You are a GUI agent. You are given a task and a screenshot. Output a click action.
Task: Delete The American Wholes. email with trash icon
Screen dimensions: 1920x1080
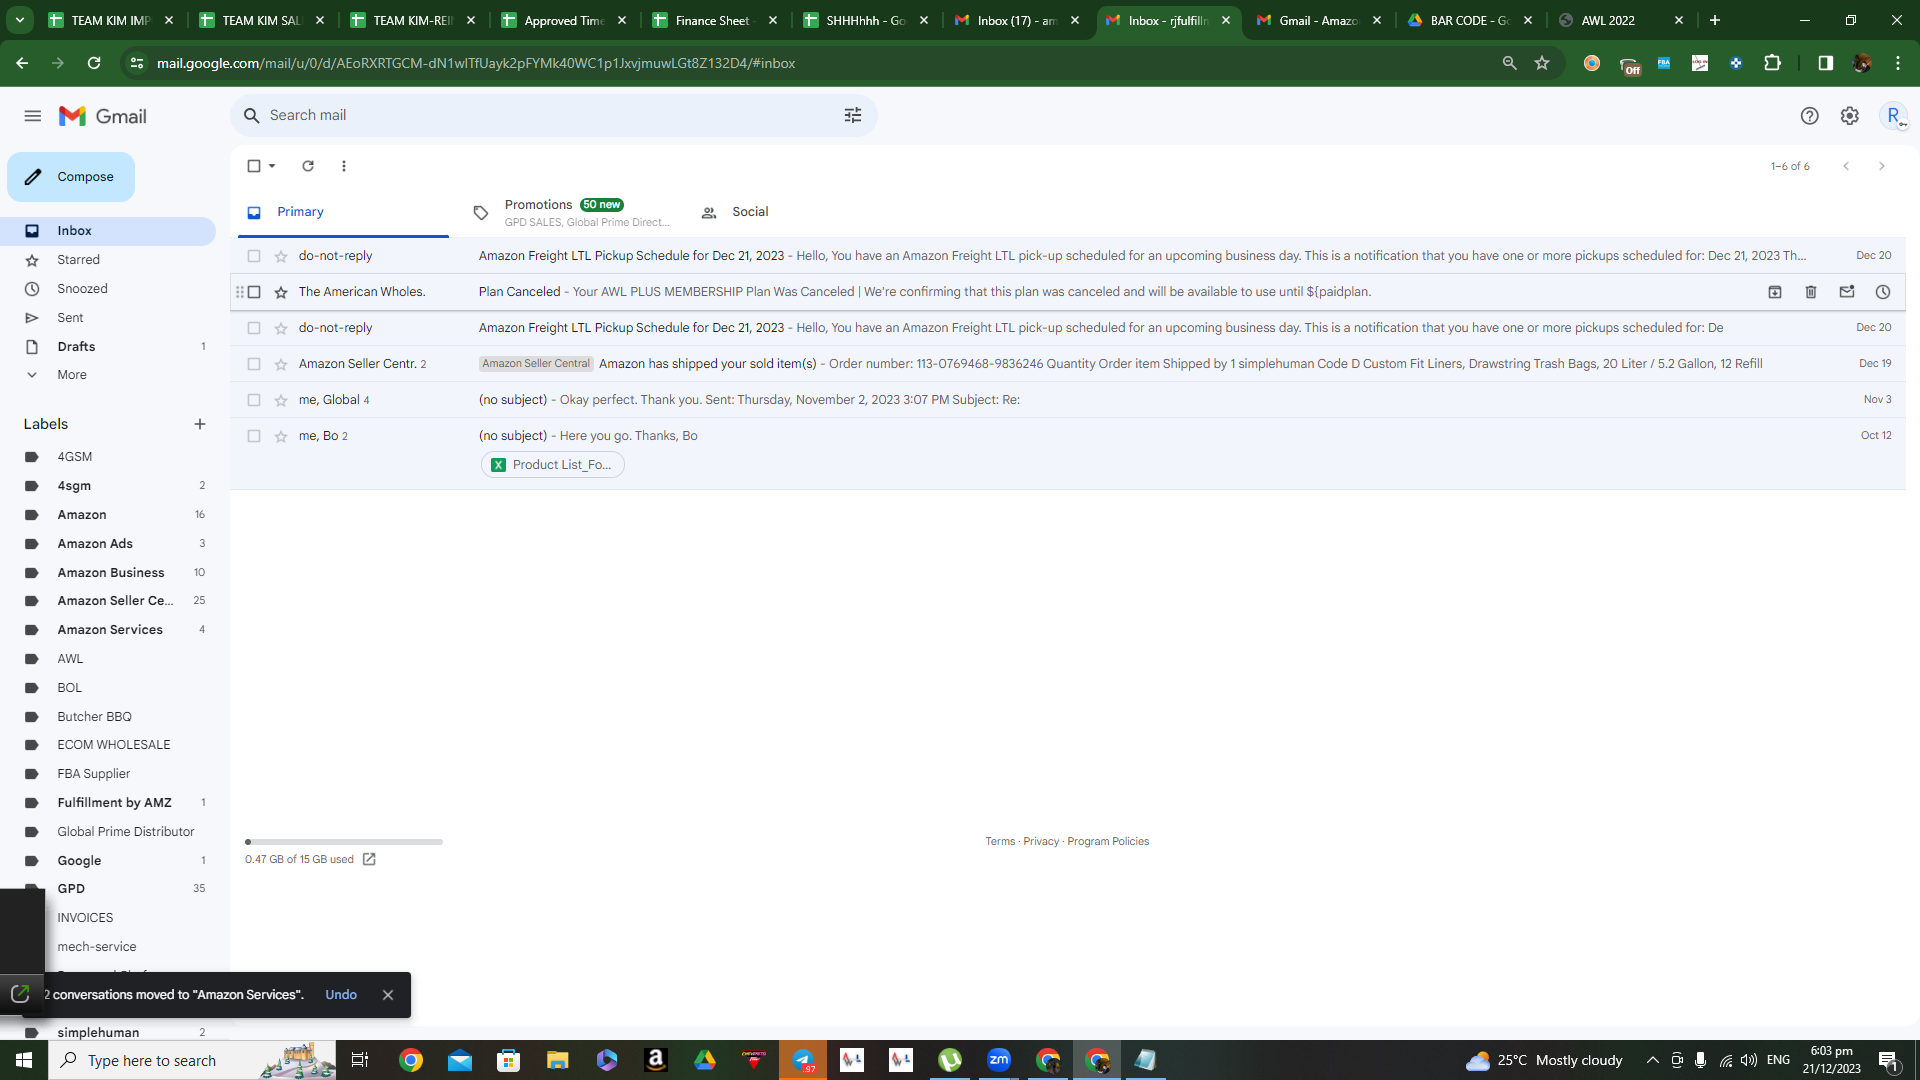click(x=1811, y=292)
